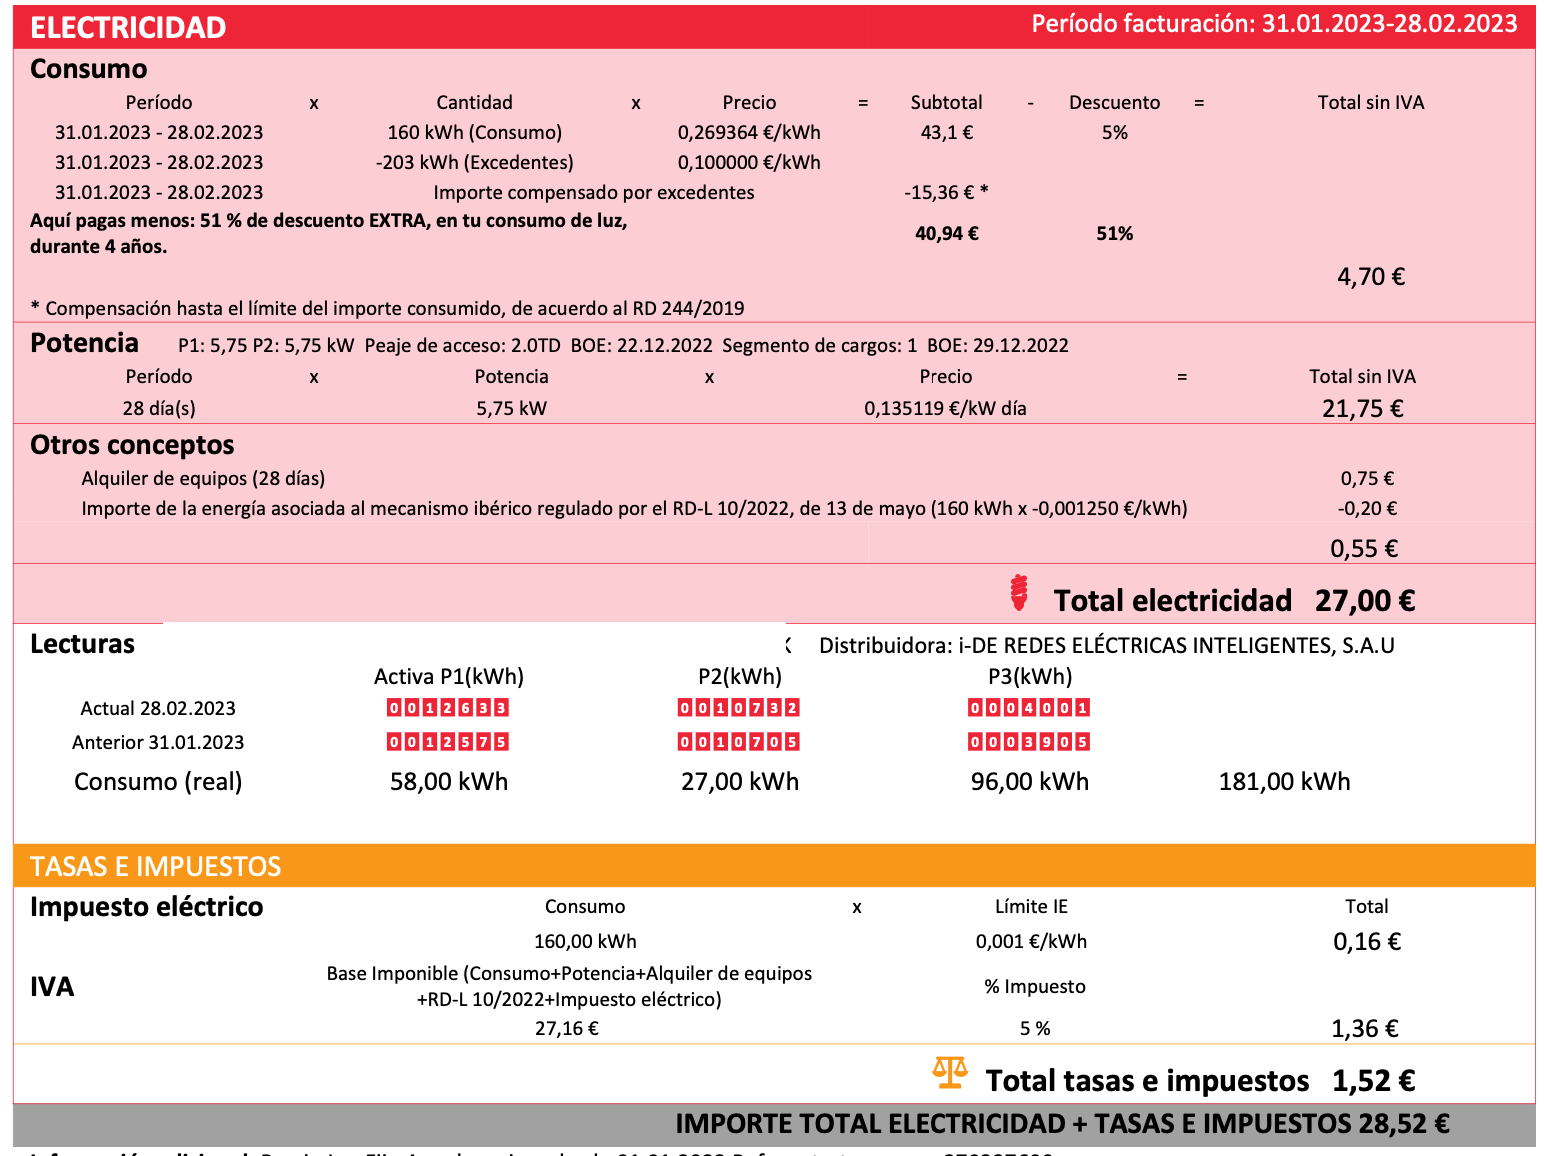Click the orange balance scales icon
This screenshot has height=1156, width=1544.
(x=949, y=1073)
